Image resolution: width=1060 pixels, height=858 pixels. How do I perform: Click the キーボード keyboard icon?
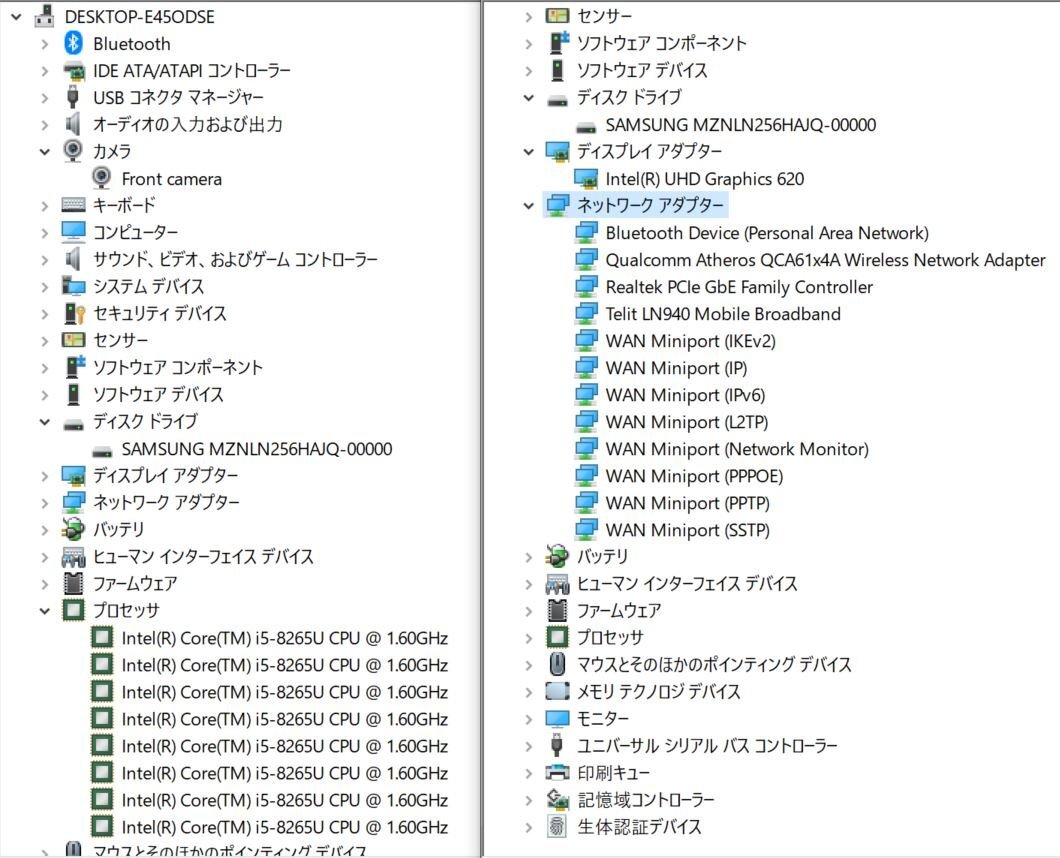pos(73,205)
